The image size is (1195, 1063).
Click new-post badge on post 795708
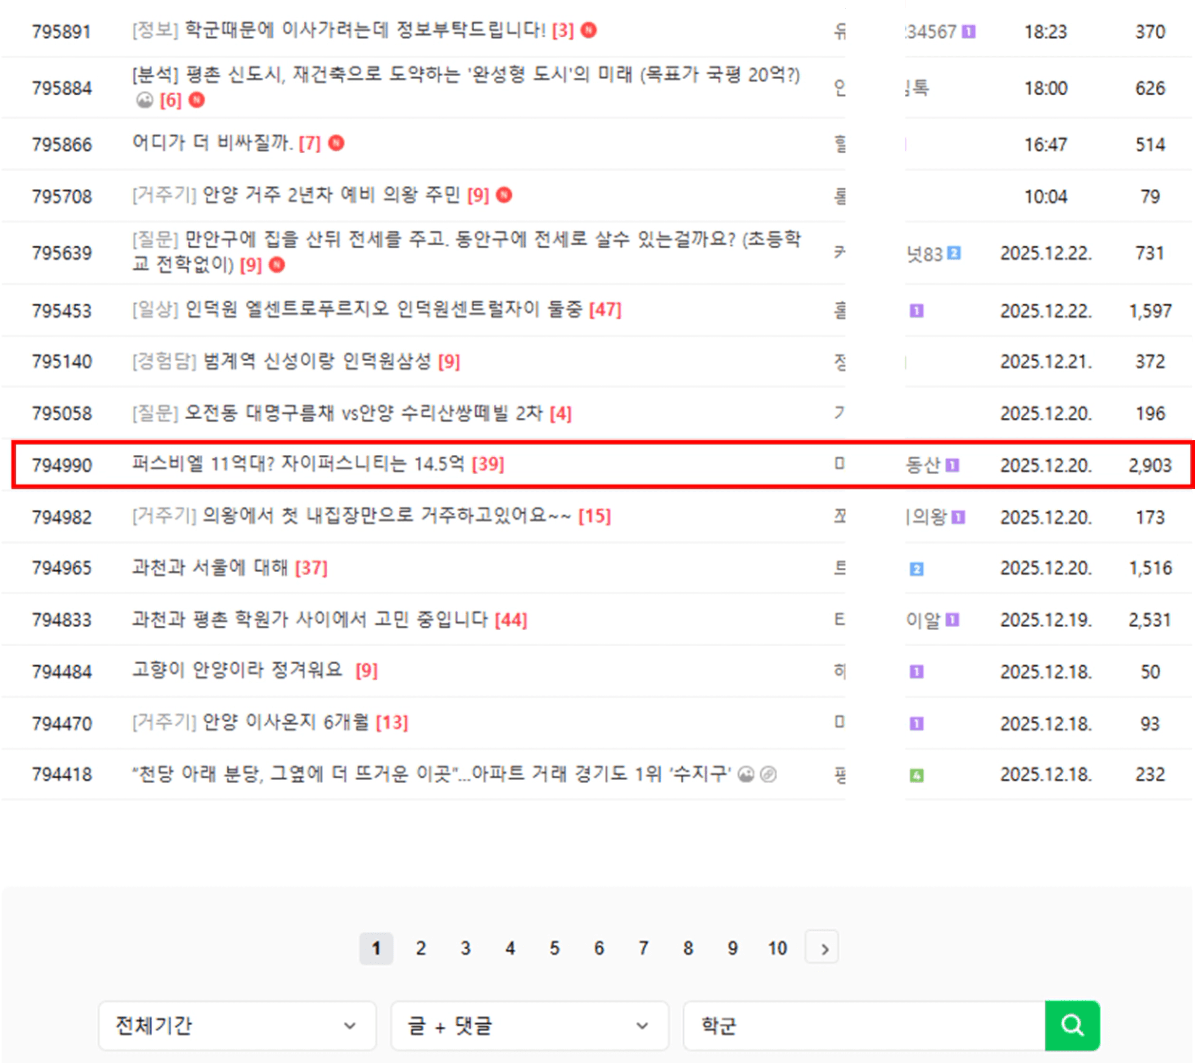coord(504,195)
